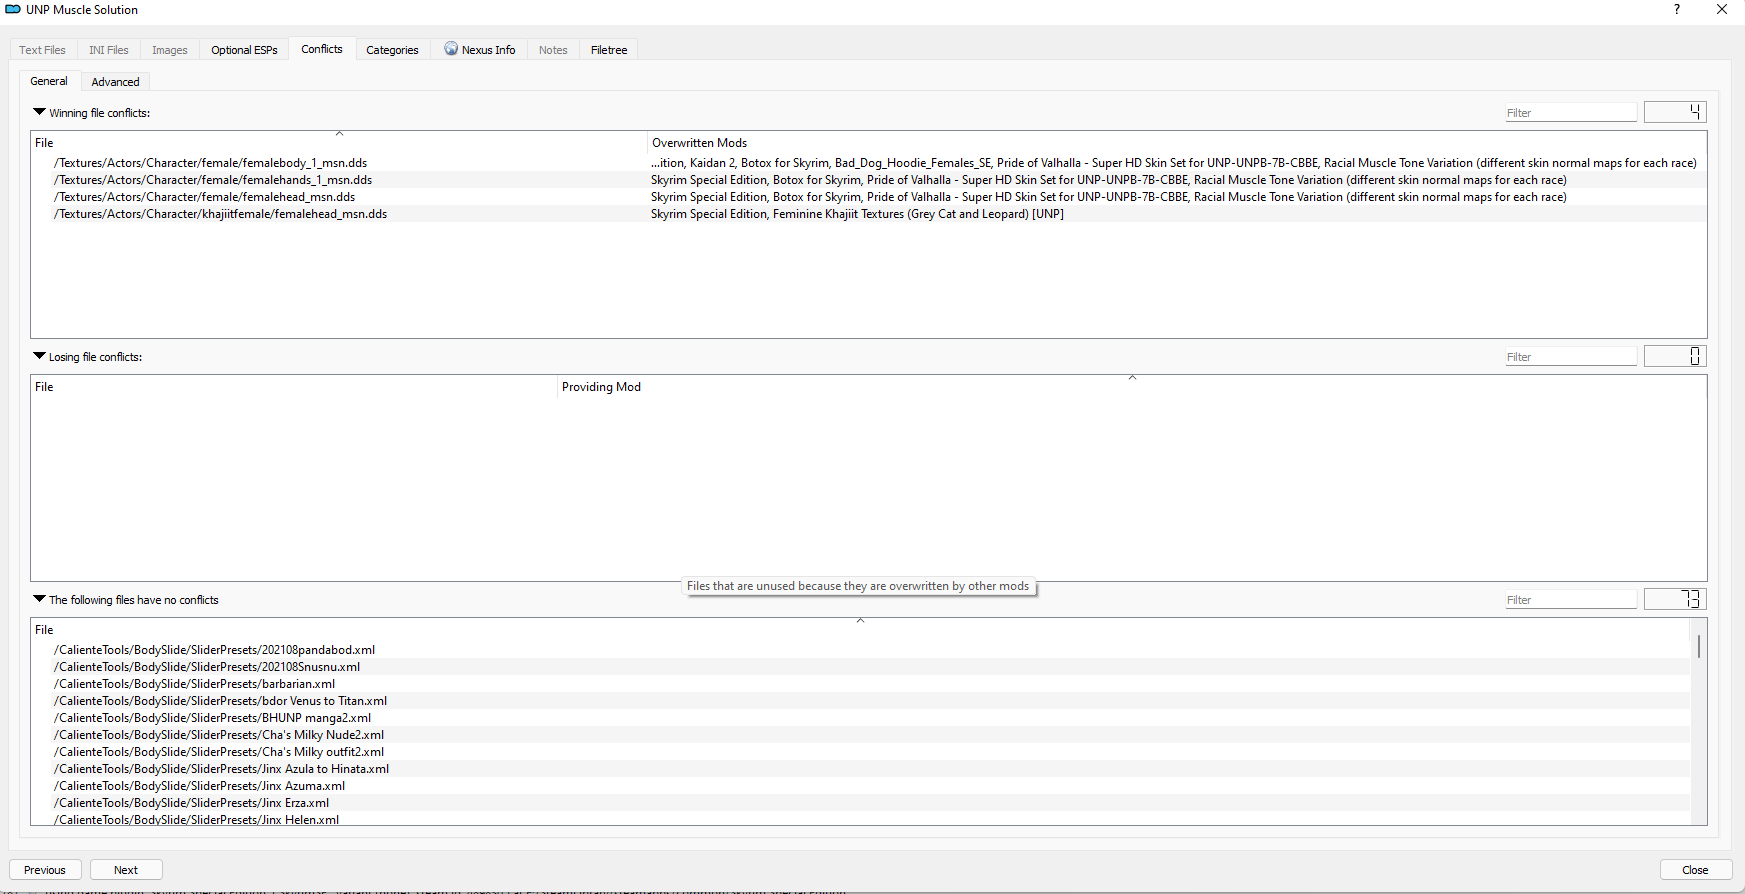The height and width of the screenshot is (894, 1745).
Task: Click the Next button
Action: (x=126, y=870)
